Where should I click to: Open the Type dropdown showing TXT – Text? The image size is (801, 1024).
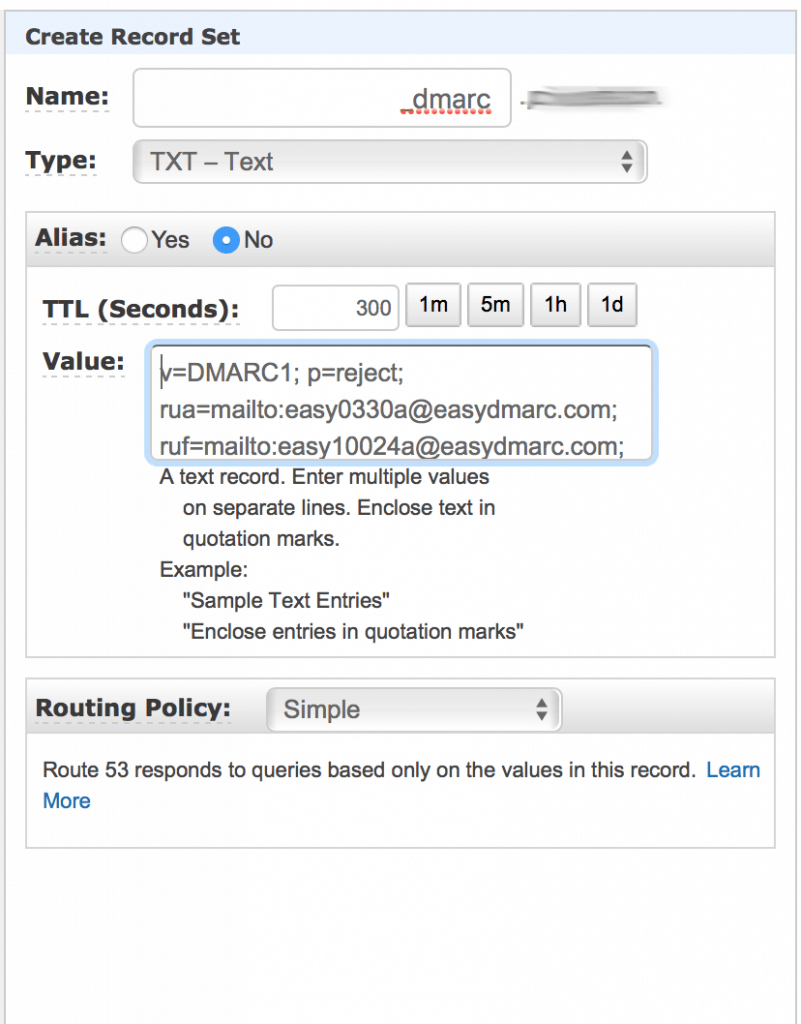click(x=390, y=161)
